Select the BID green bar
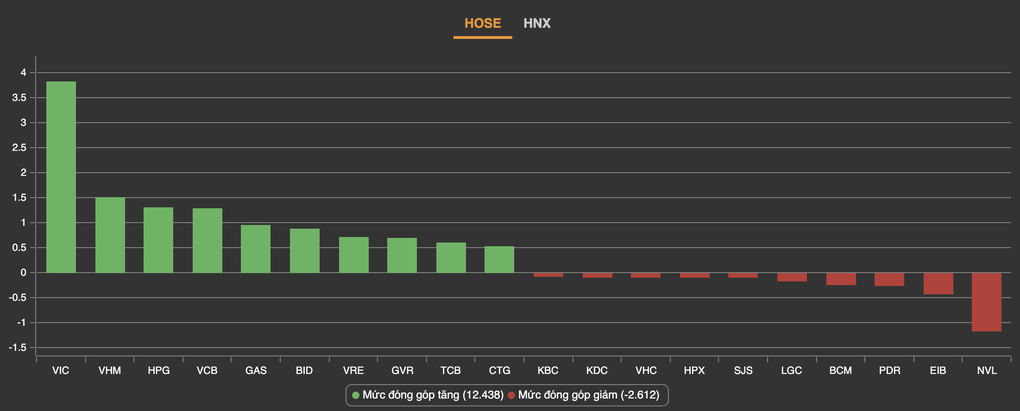1020x411 pixels. (x=304, y=250)
